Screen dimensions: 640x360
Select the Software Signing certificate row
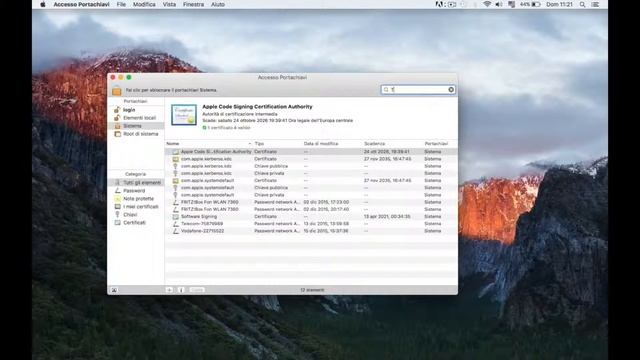click(311, 217)
